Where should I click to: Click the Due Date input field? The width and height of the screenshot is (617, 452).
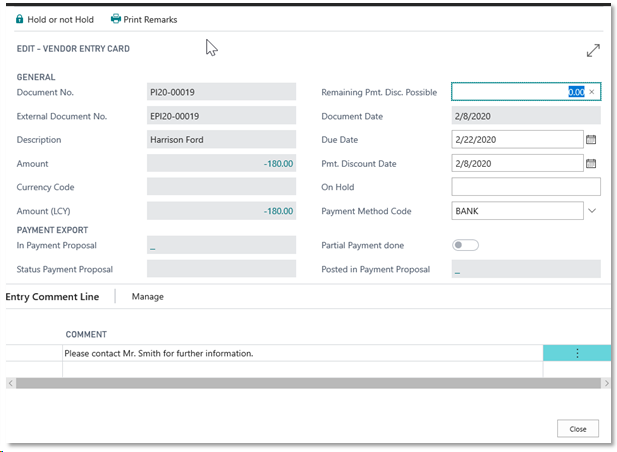coord(516,139)
